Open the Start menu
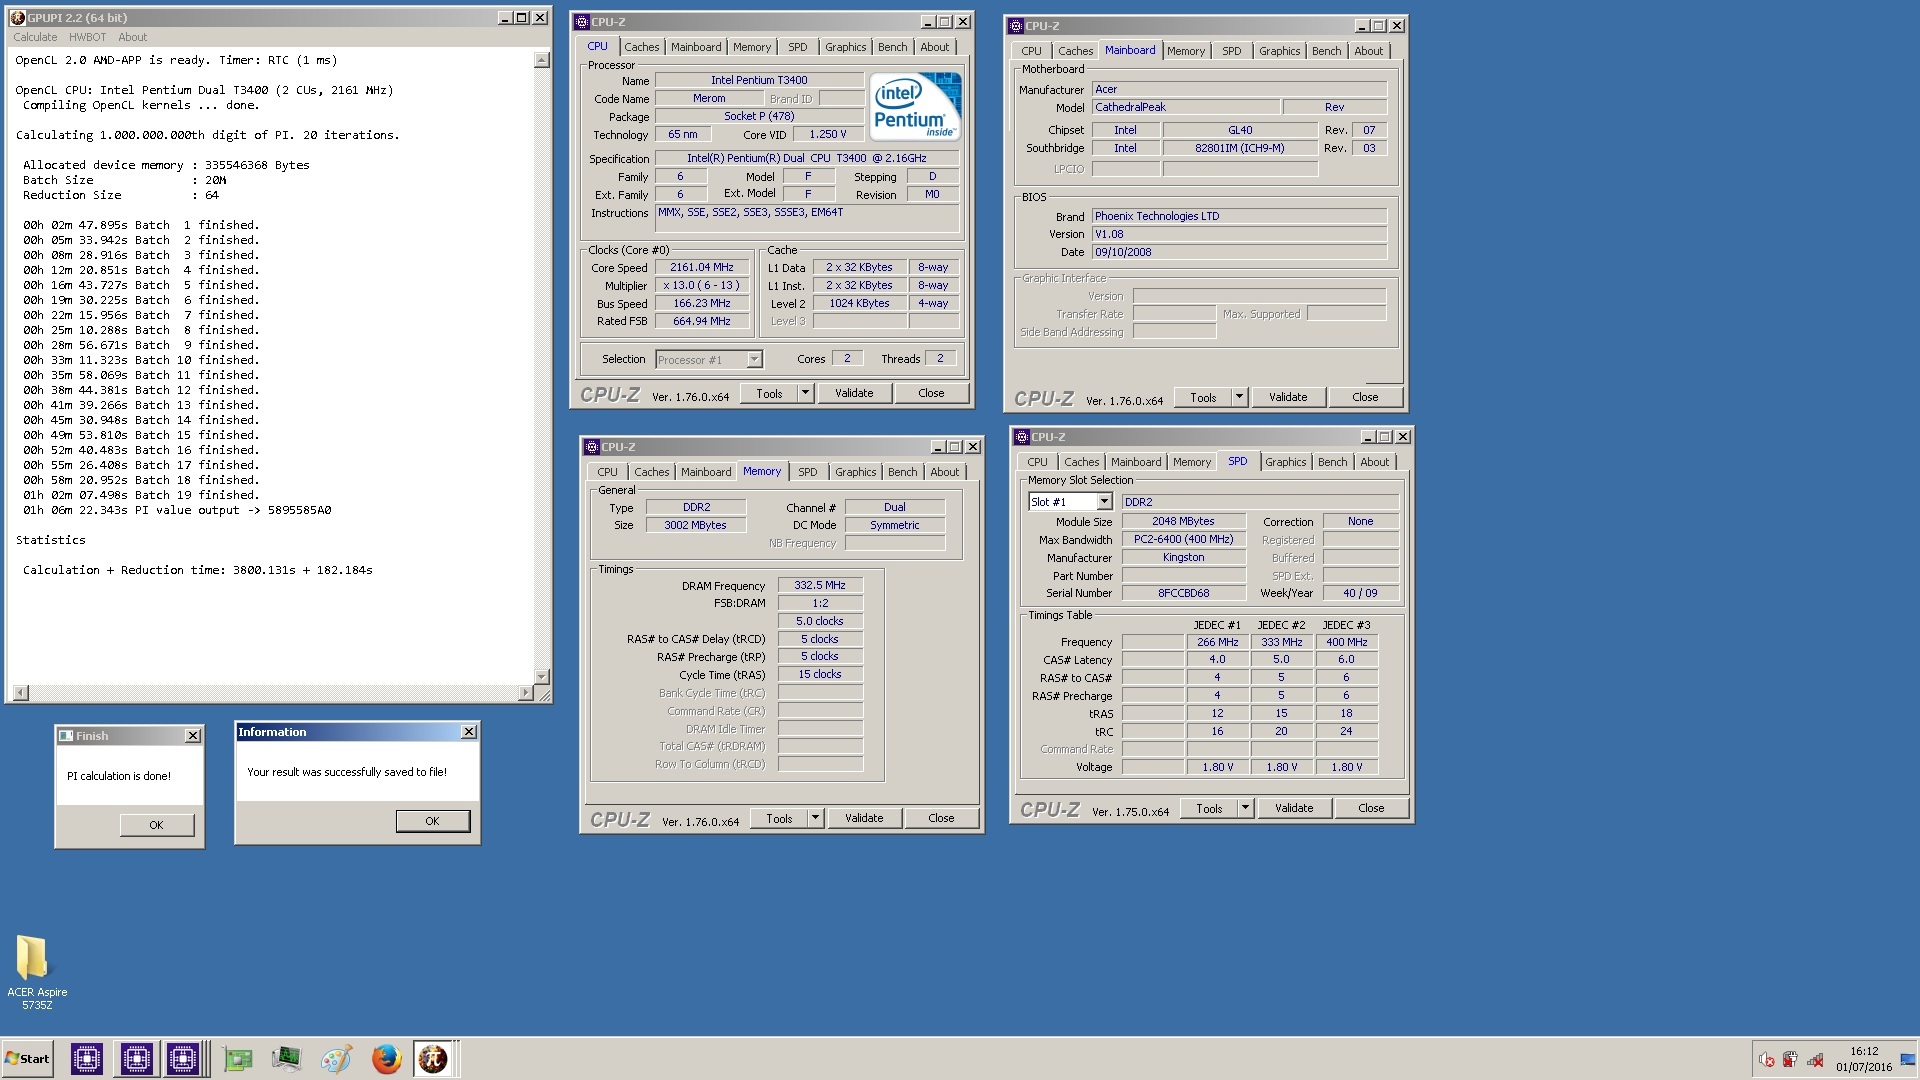1920x1080 pixels. (x=28, y=1059)
